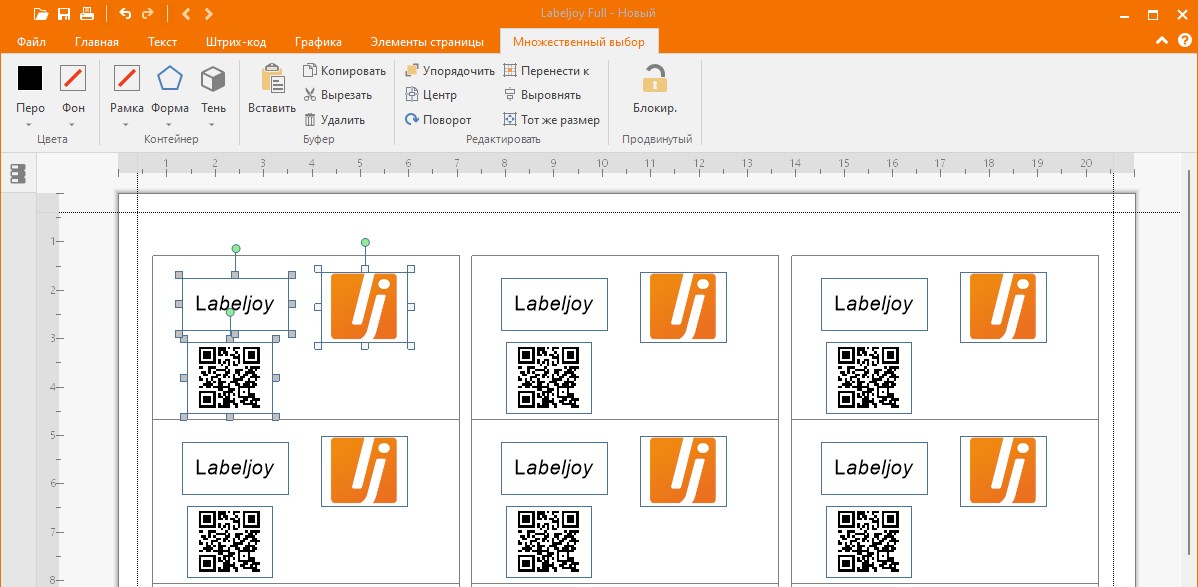Go to previous page arrow
The image size is (1198, 587).
point(186,14)
